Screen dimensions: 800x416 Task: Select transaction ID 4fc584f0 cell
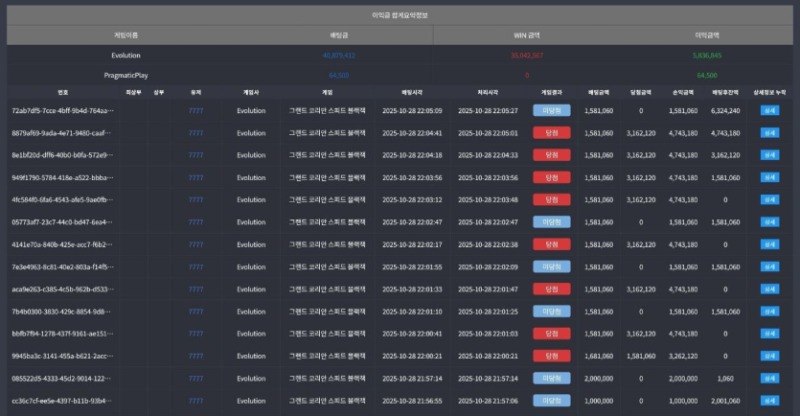[x=62, y=199]
